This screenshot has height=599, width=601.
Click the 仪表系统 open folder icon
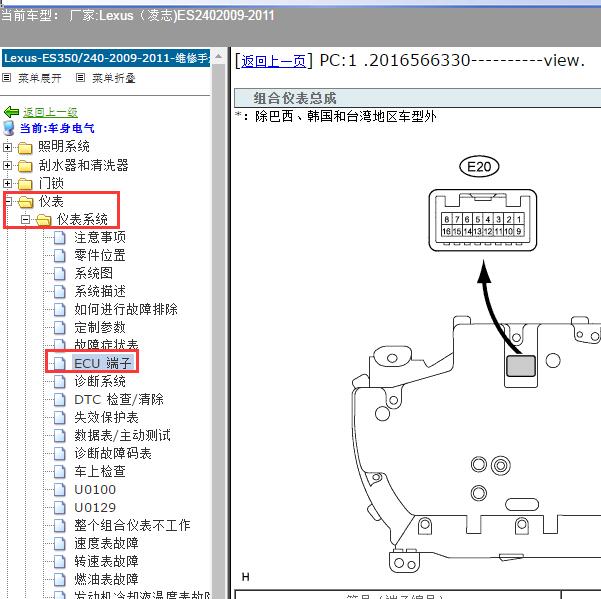tap(44, 220)
